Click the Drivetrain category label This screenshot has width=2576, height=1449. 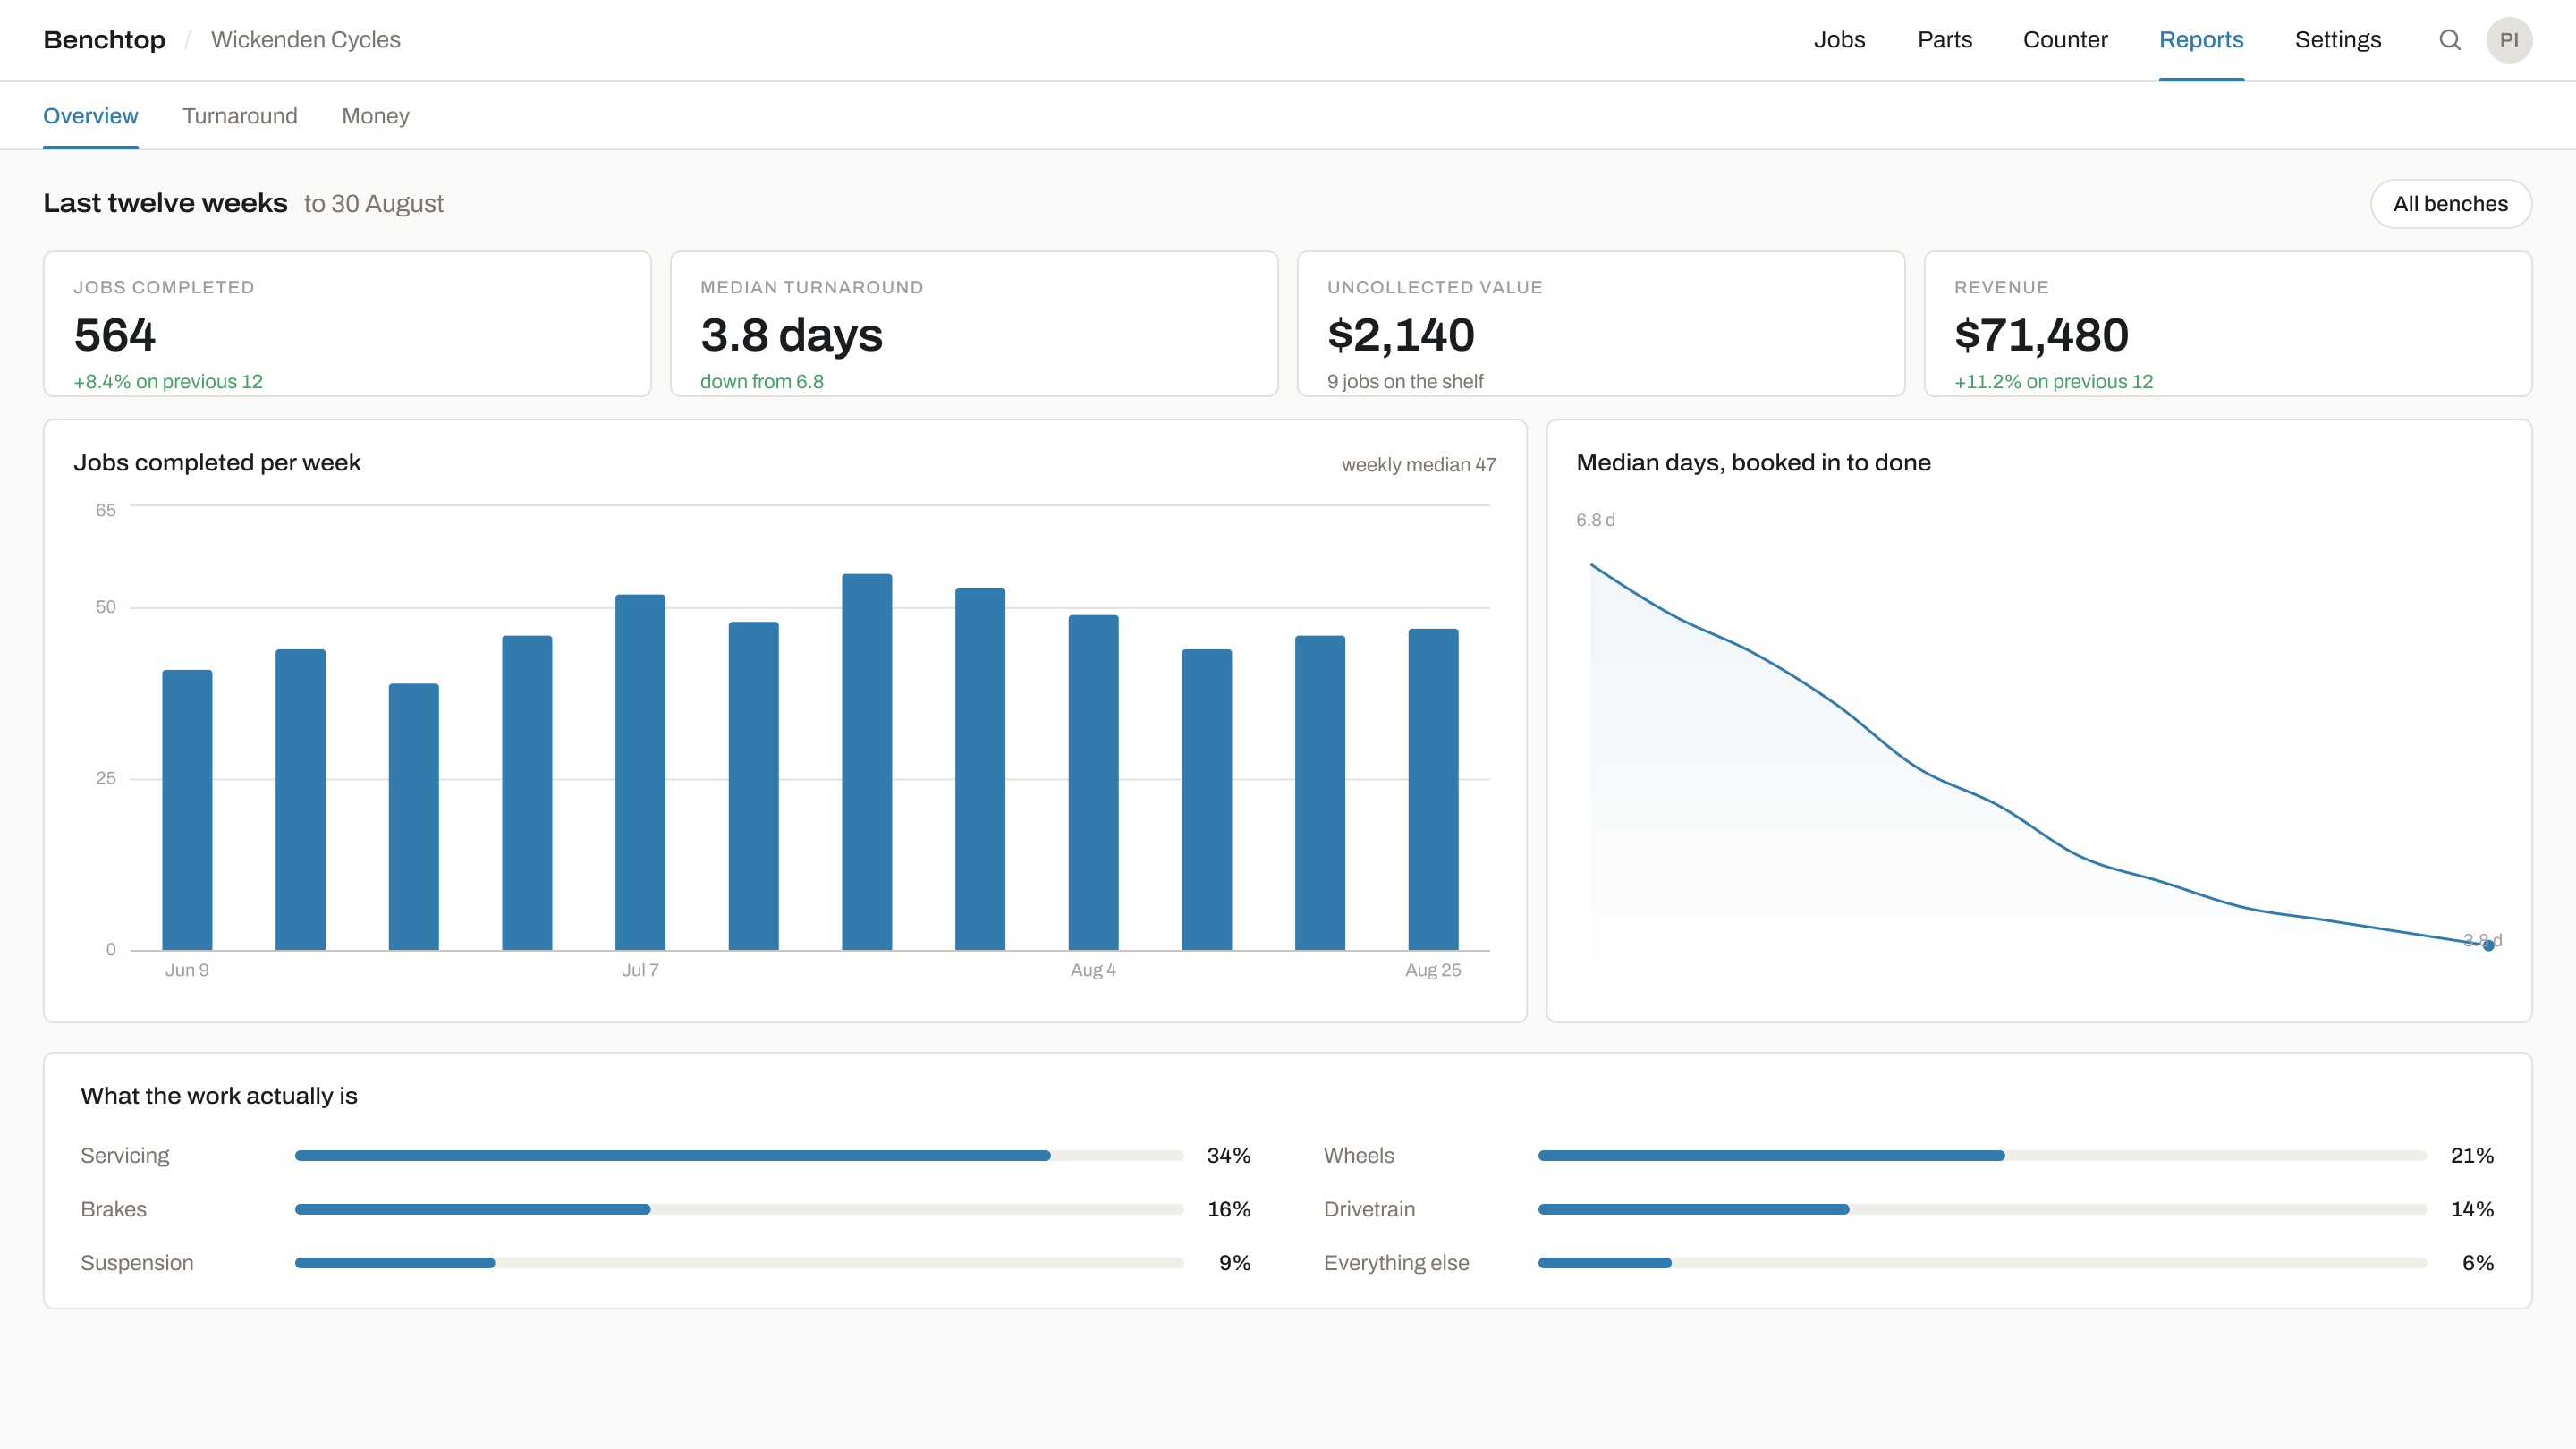pos(1369,1210)
